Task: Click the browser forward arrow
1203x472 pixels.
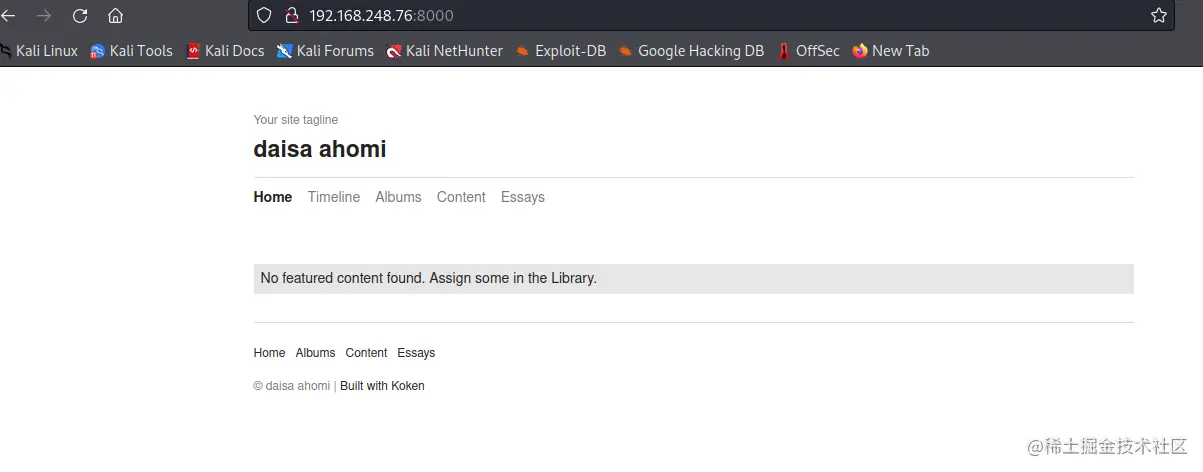Action: 44,15
